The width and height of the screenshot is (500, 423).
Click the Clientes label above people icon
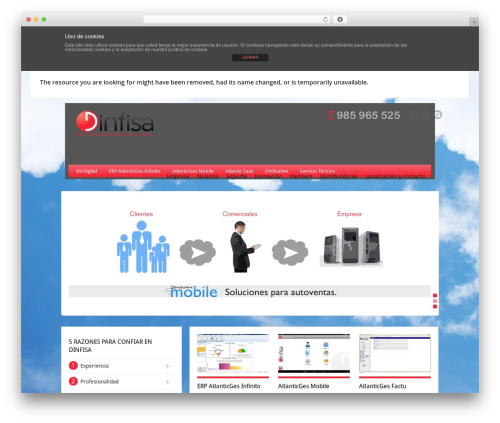(141, 214)
